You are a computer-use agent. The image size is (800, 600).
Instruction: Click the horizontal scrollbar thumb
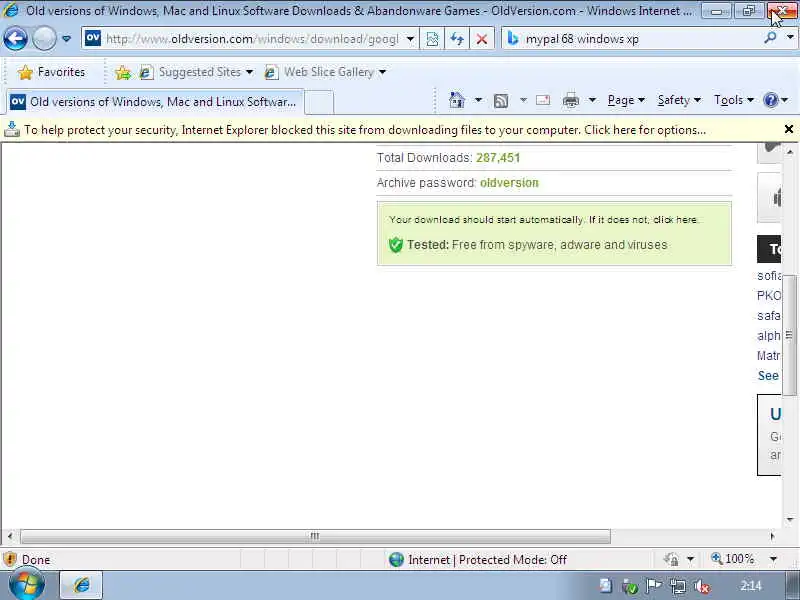click(x=315, y=536)
